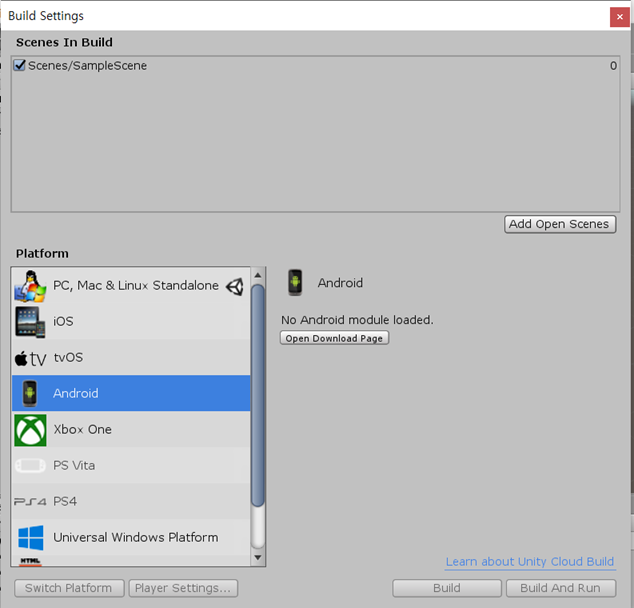Open Learn about Unity Cloud Build link

pyautogui.click(x=530, y=562)
